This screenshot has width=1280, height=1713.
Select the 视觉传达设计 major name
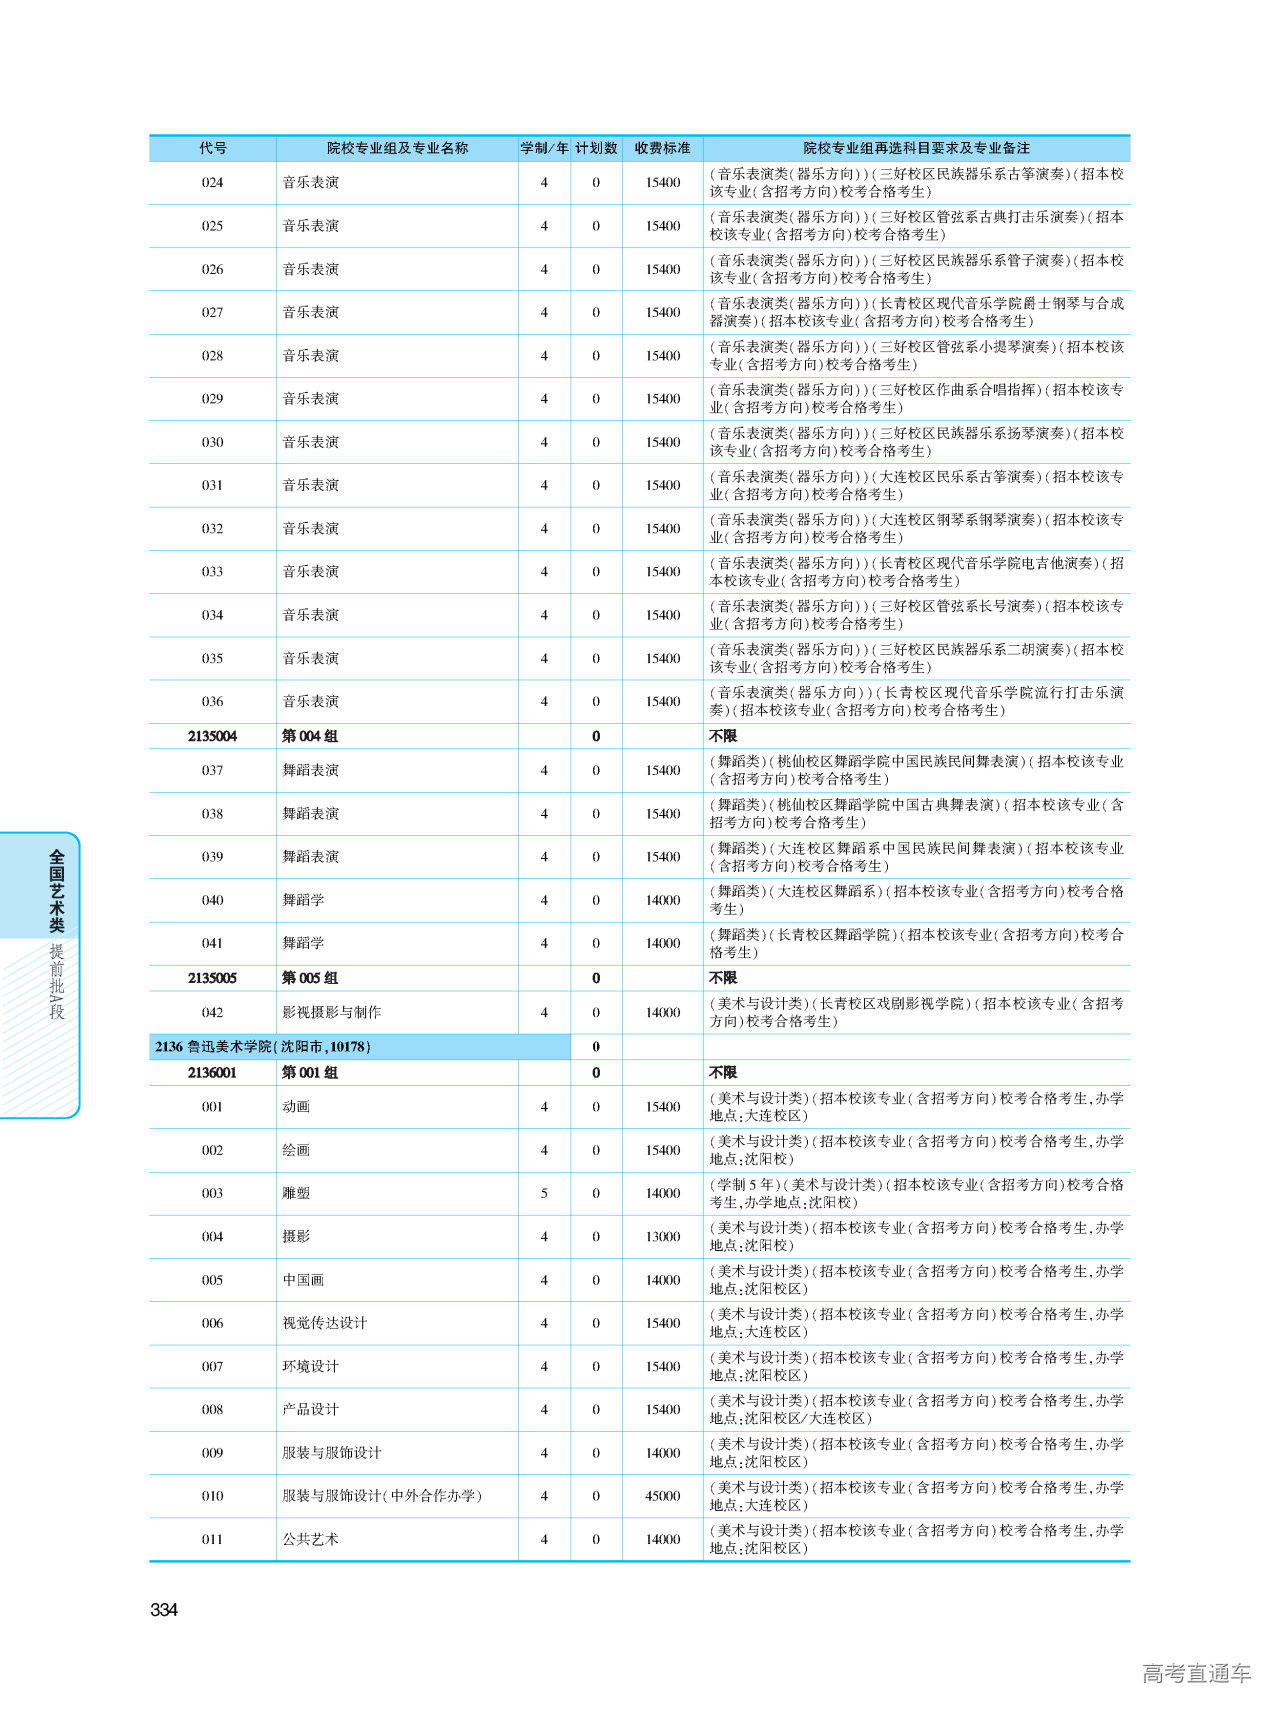tap(324, 1323)
